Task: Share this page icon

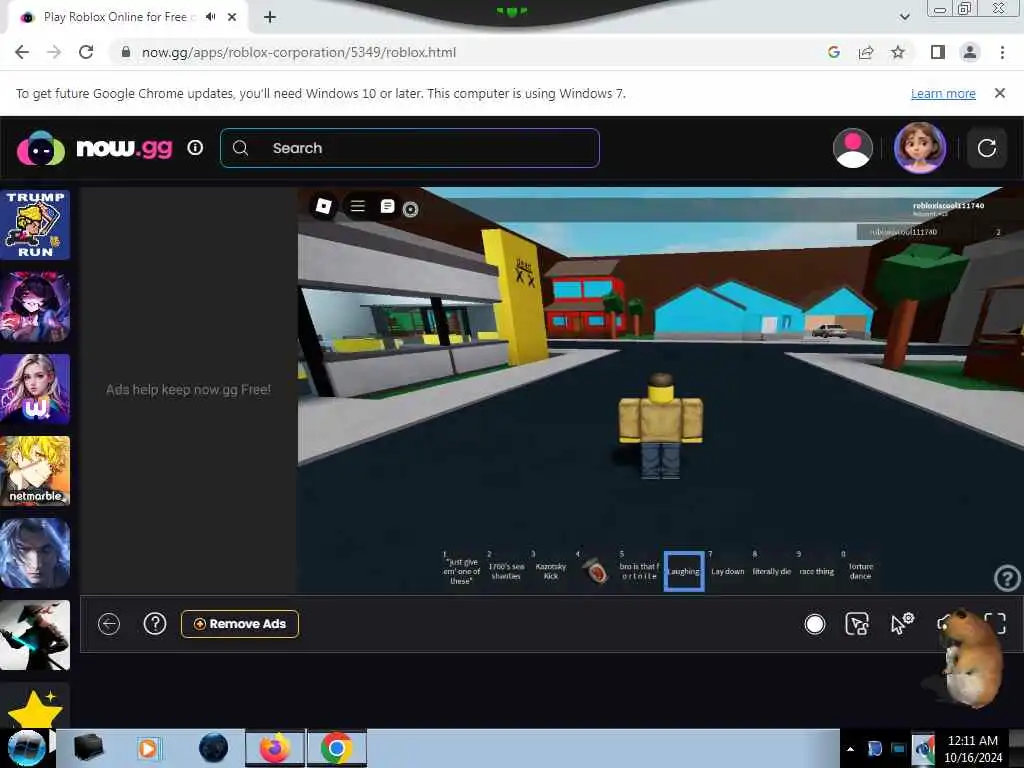Action: [x=866, y=52]
